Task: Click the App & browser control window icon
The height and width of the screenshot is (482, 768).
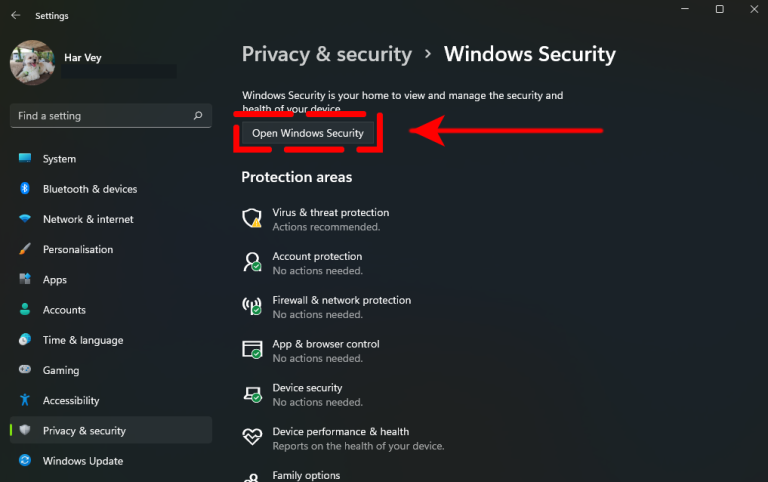Action: click(x=252, y=350)
